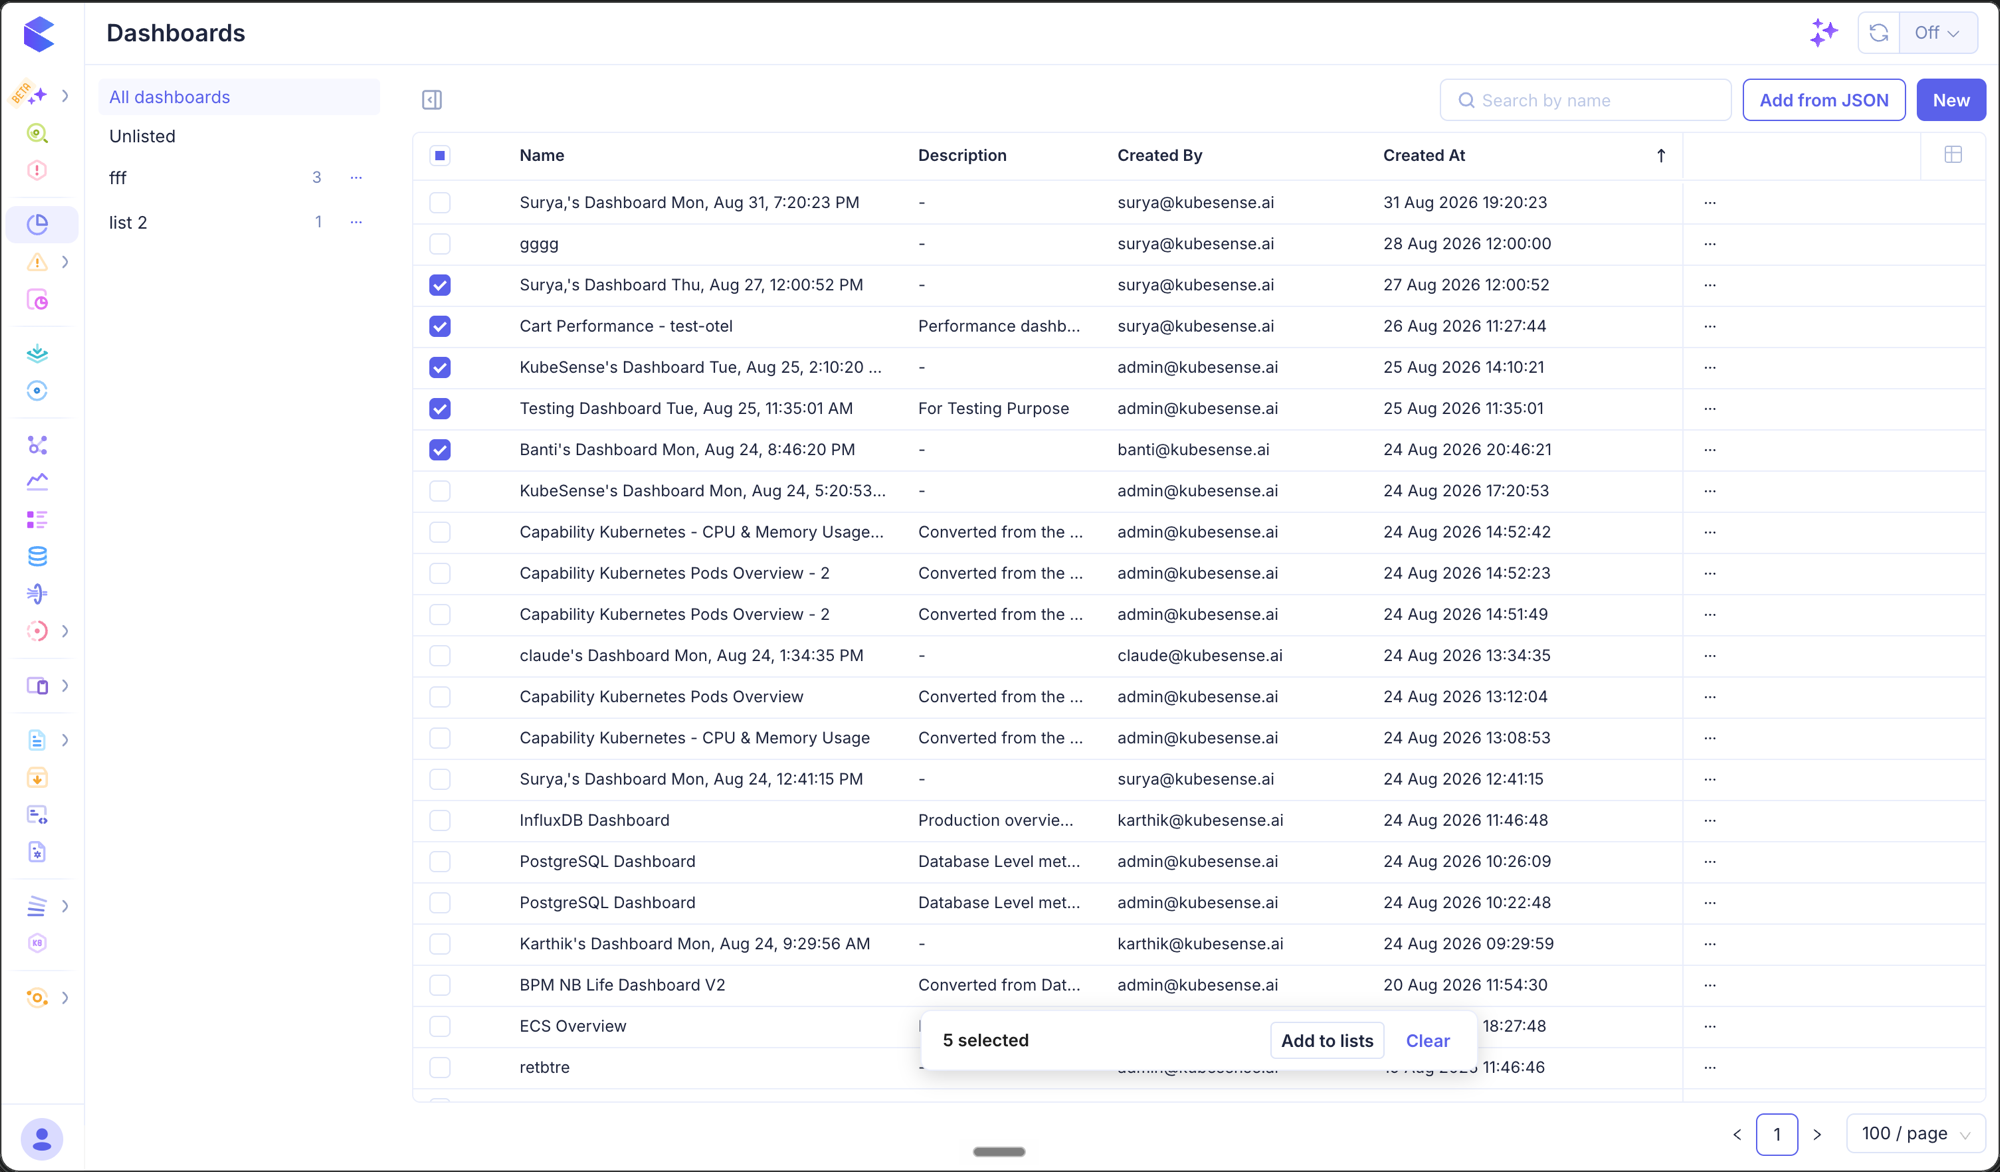Expand the beta AI sidebar chevron
Screen dimensions: 2000x1172
[65, 96]
